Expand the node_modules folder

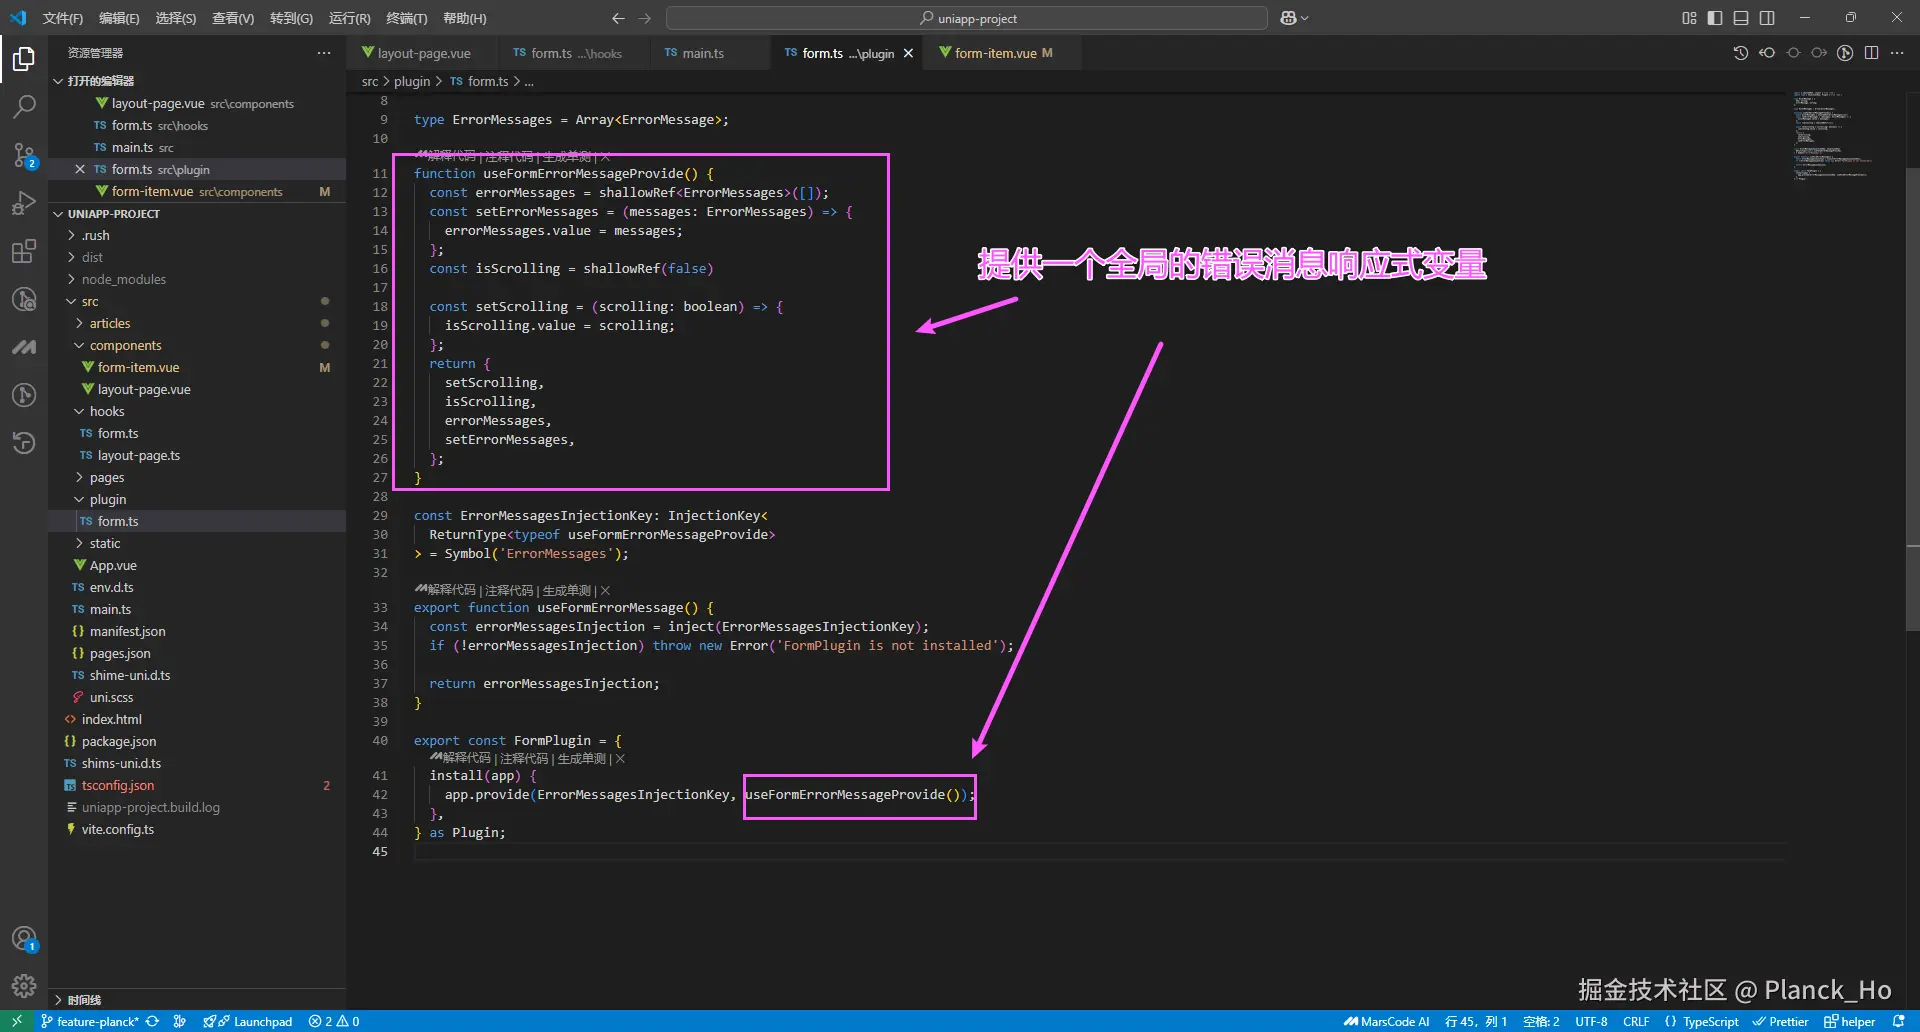(x=124, y=279)
